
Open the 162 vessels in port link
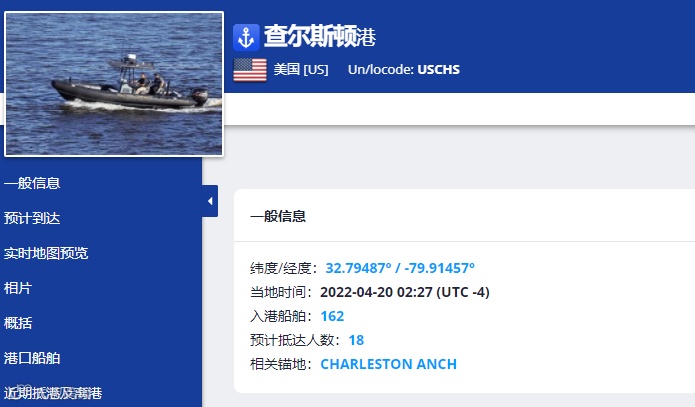click(x=332, y=316)
